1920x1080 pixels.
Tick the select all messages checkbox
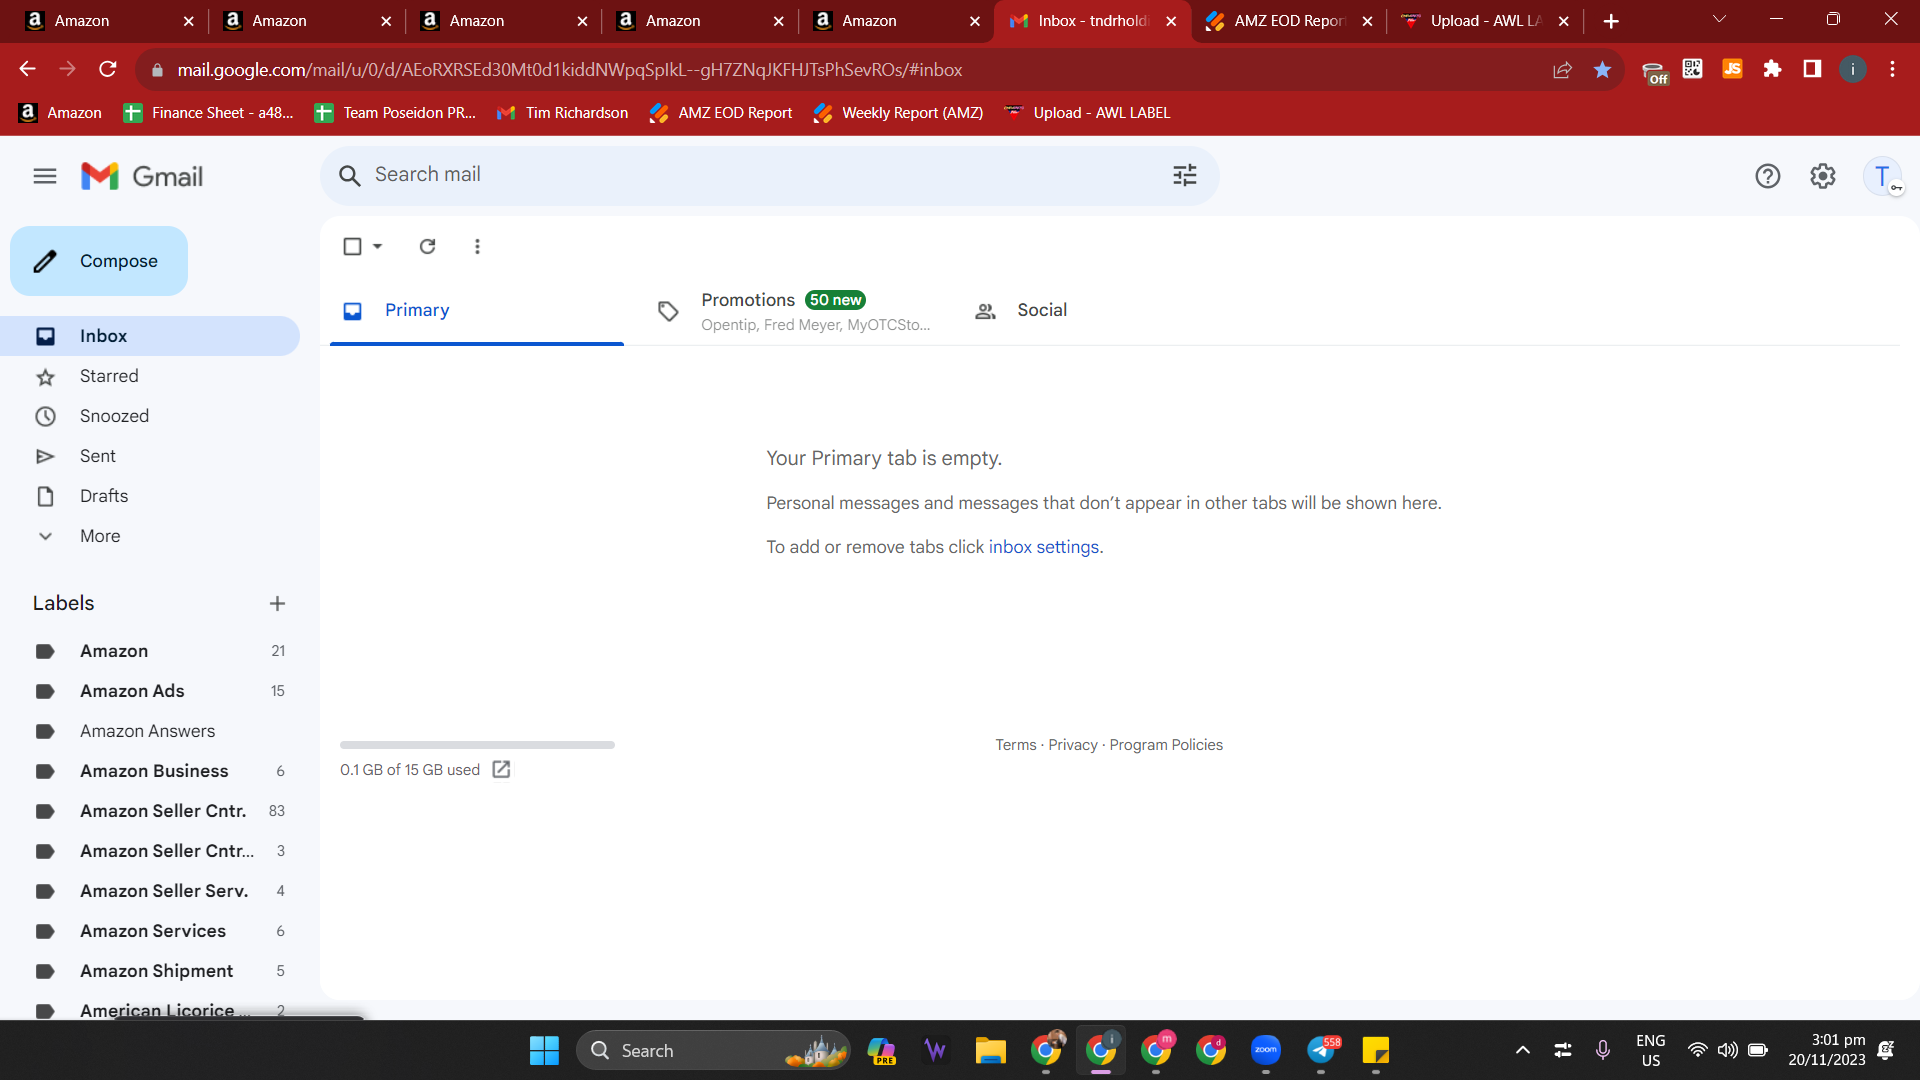[x=352, y=247]
